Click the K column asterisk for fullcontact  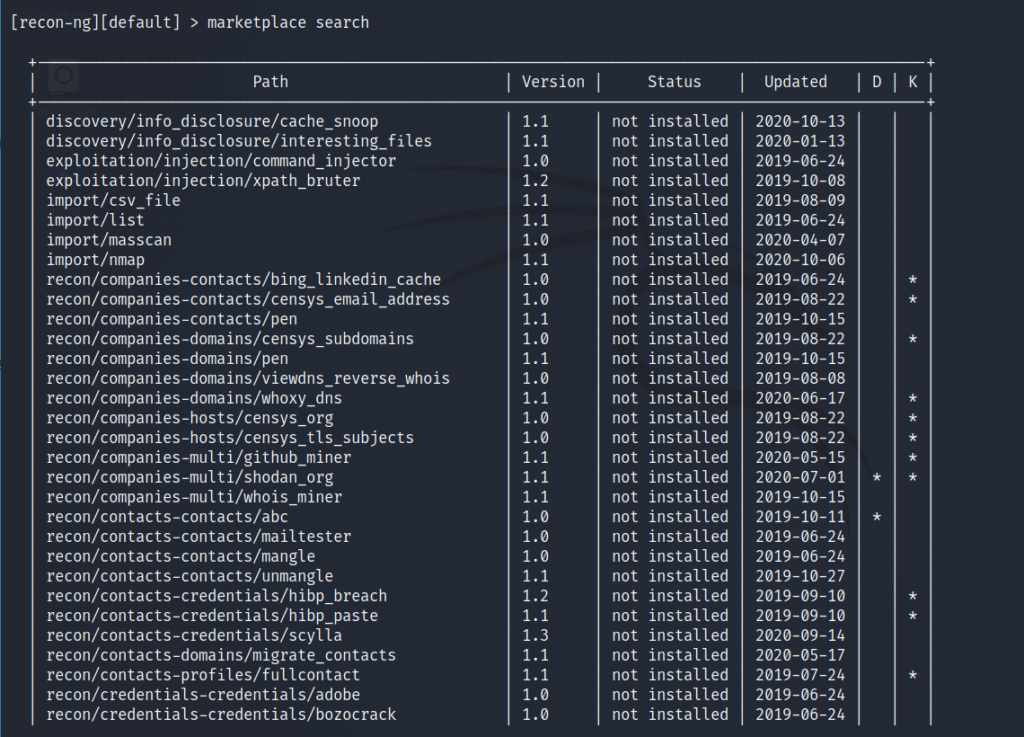[913, 675]
